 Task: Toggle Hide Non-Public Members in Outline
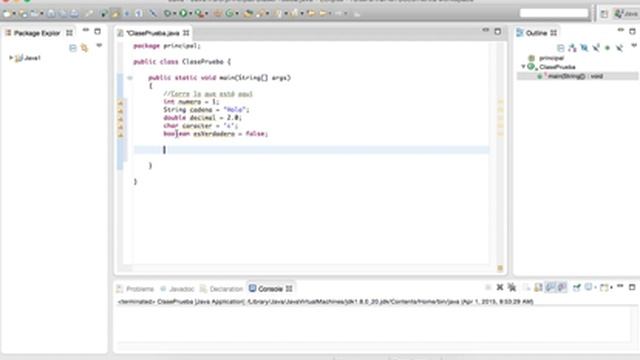[x=607, y=48]
